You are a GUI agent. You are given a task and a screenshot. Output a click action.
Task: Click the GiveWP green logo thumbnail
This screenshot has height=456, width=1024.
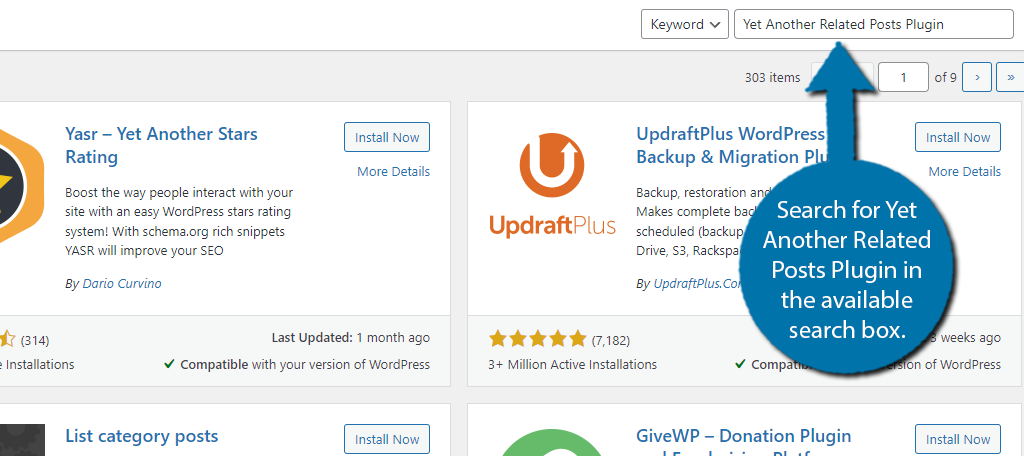pos(552,441)
